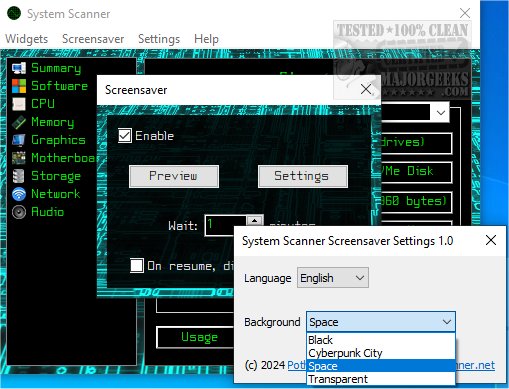The height and width of the screenshot is (389, 509).
Task: Select the Software Windows logo icon
Action: point(19,86)
